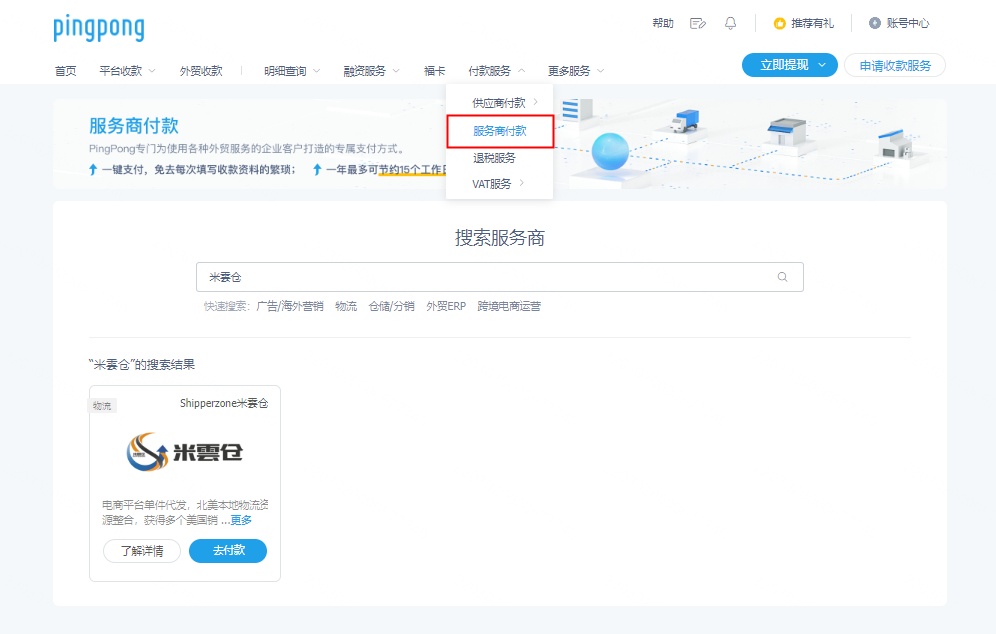
Task: Go to 账号中心 account center
Action: pos(908,23)
